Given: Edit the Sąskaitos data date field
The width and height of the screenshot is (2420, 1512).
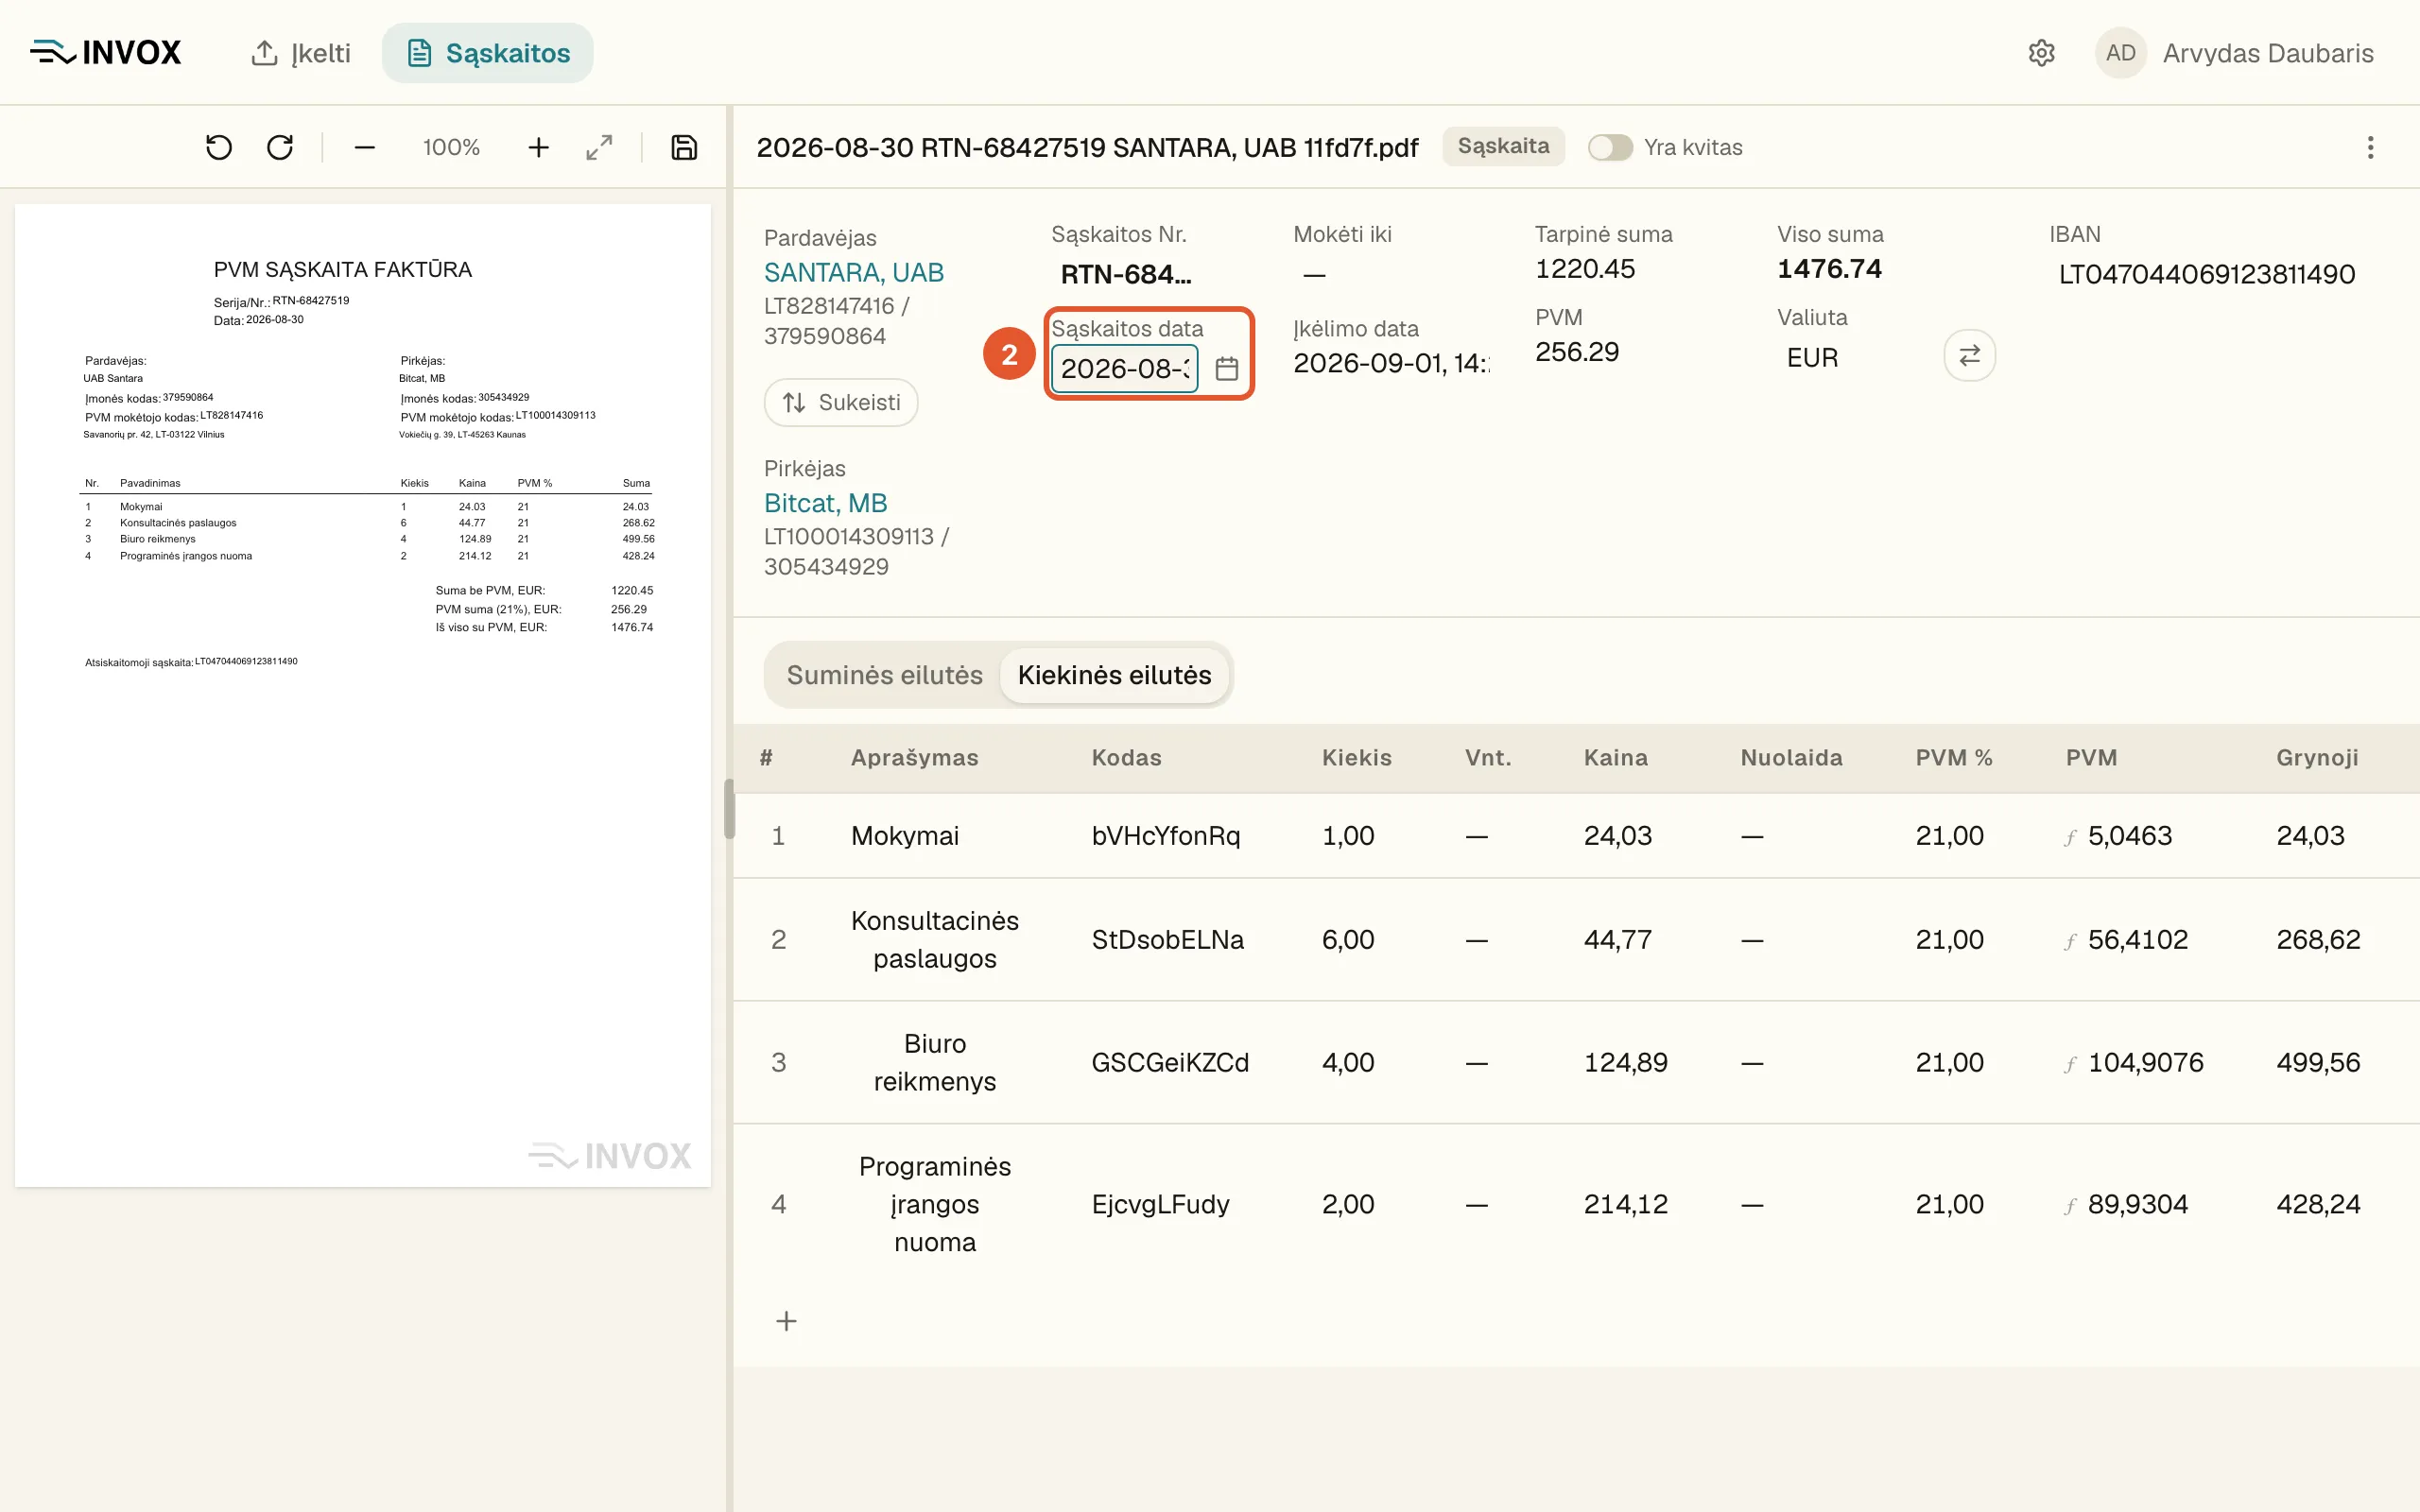Looking at the screenshot, I should point(1124,369).
